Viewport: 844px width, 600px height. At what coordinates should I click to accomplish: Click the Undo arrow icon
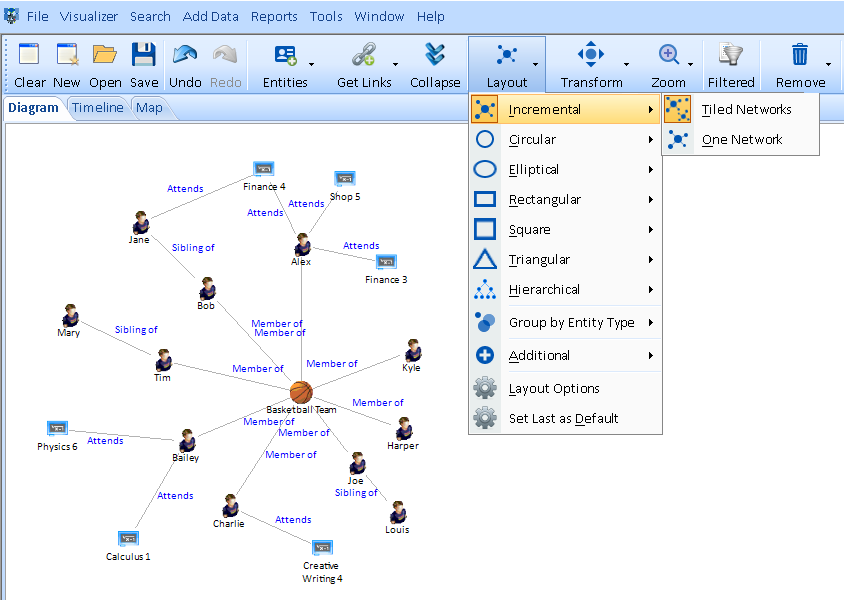click(185, 55)
